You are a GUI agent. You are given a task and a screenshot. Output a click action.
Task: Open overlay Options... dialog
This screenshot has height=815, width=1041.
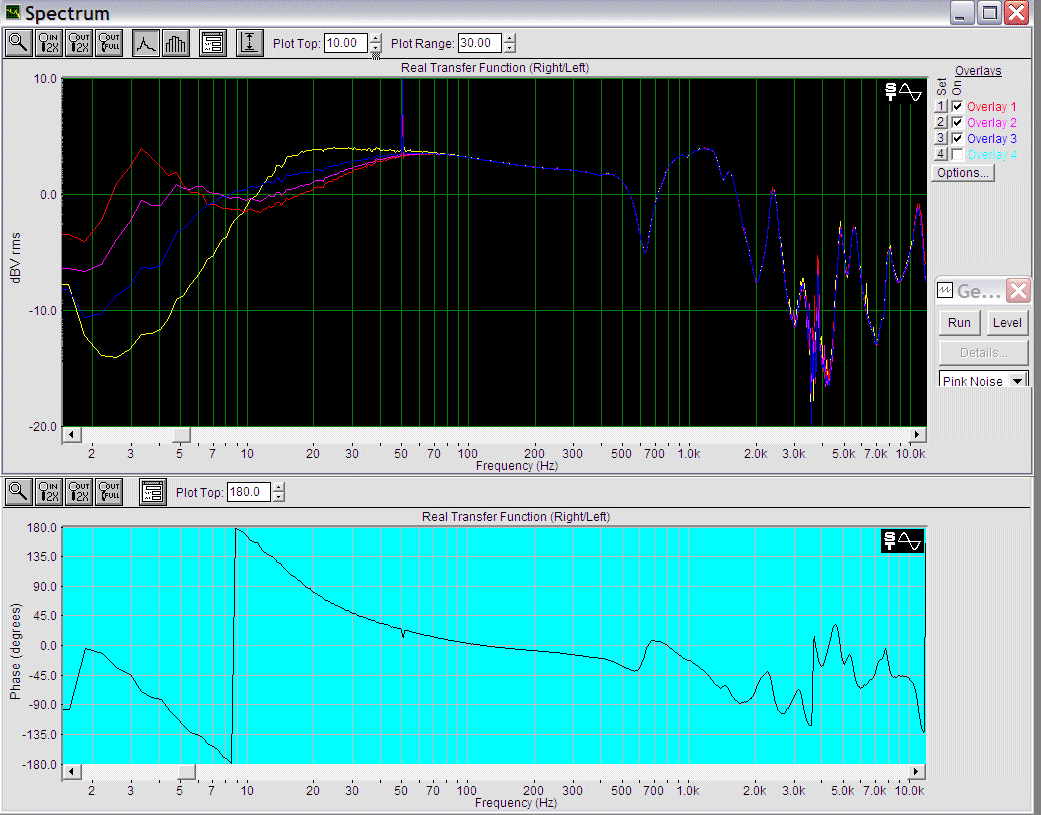tap(963, 173)
